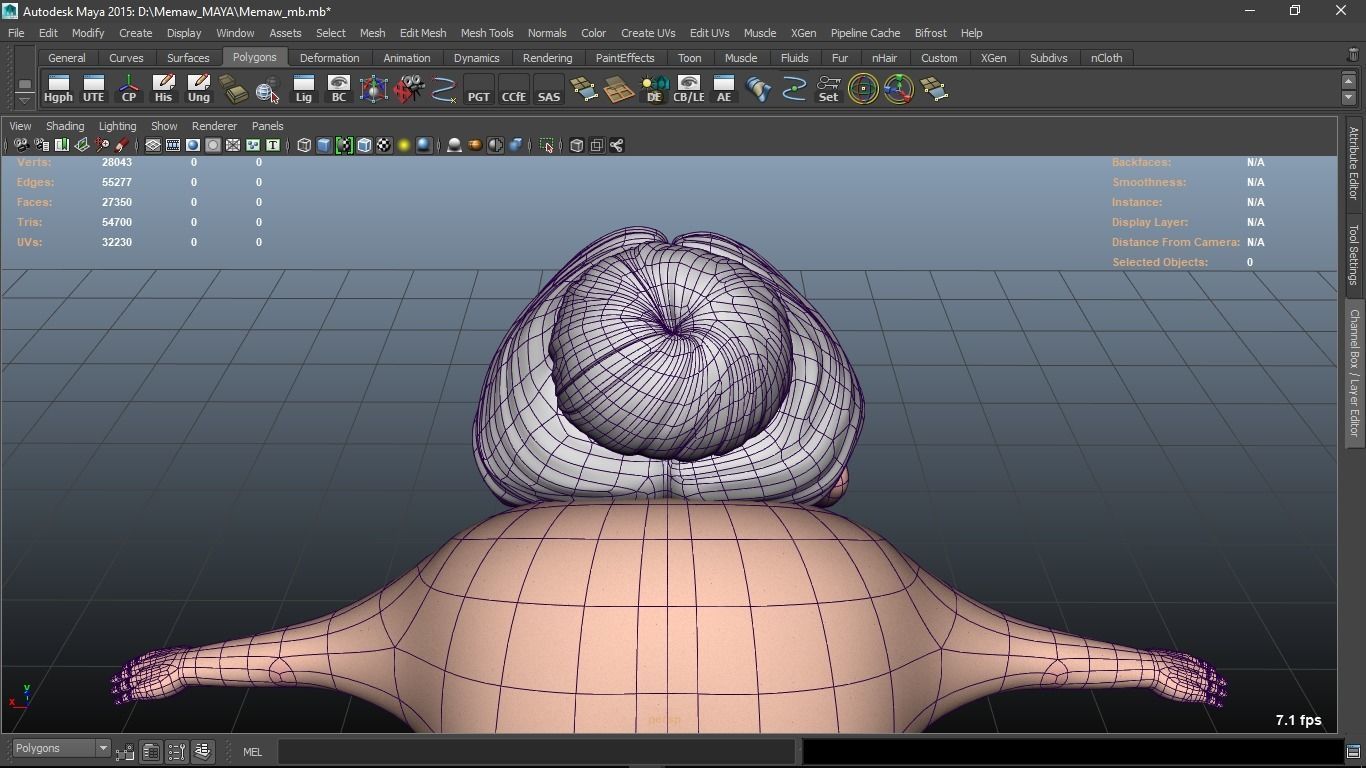Click the UV Texture Editor (UTE) shelf icon

coord(93,89)
